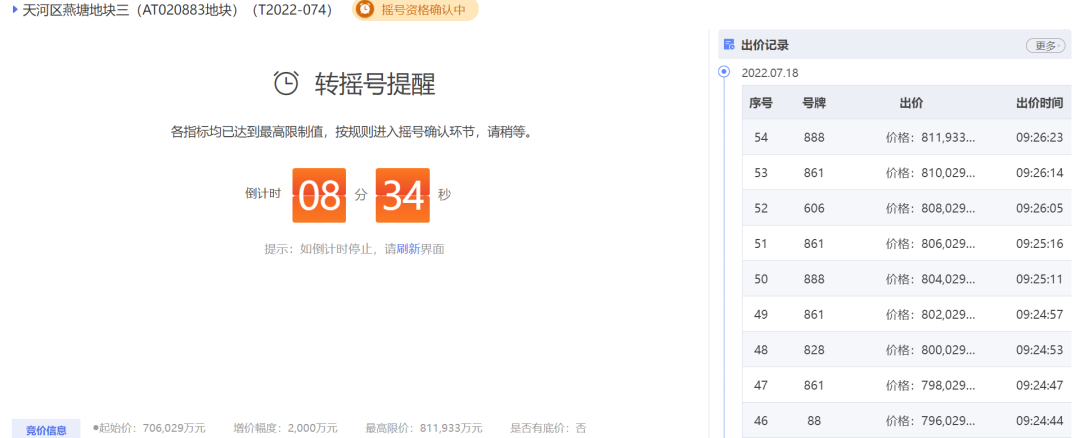Click the 出价记录 panel title
The height and width of the screenshot is (438, 1080).
[765, 45]
